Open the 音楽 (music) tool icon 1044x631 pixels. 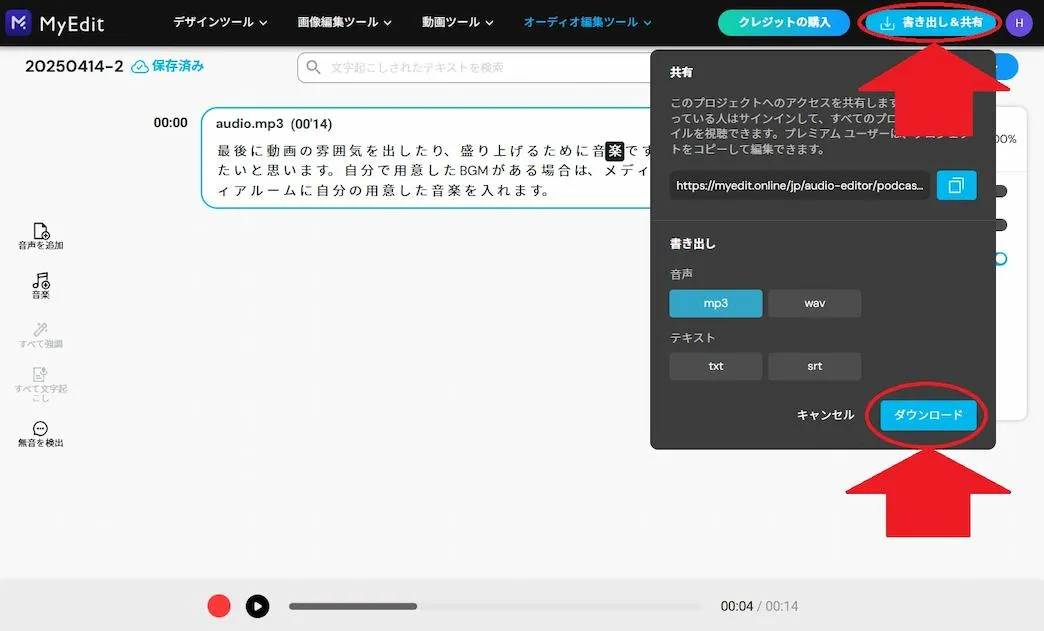coord(39,285)
